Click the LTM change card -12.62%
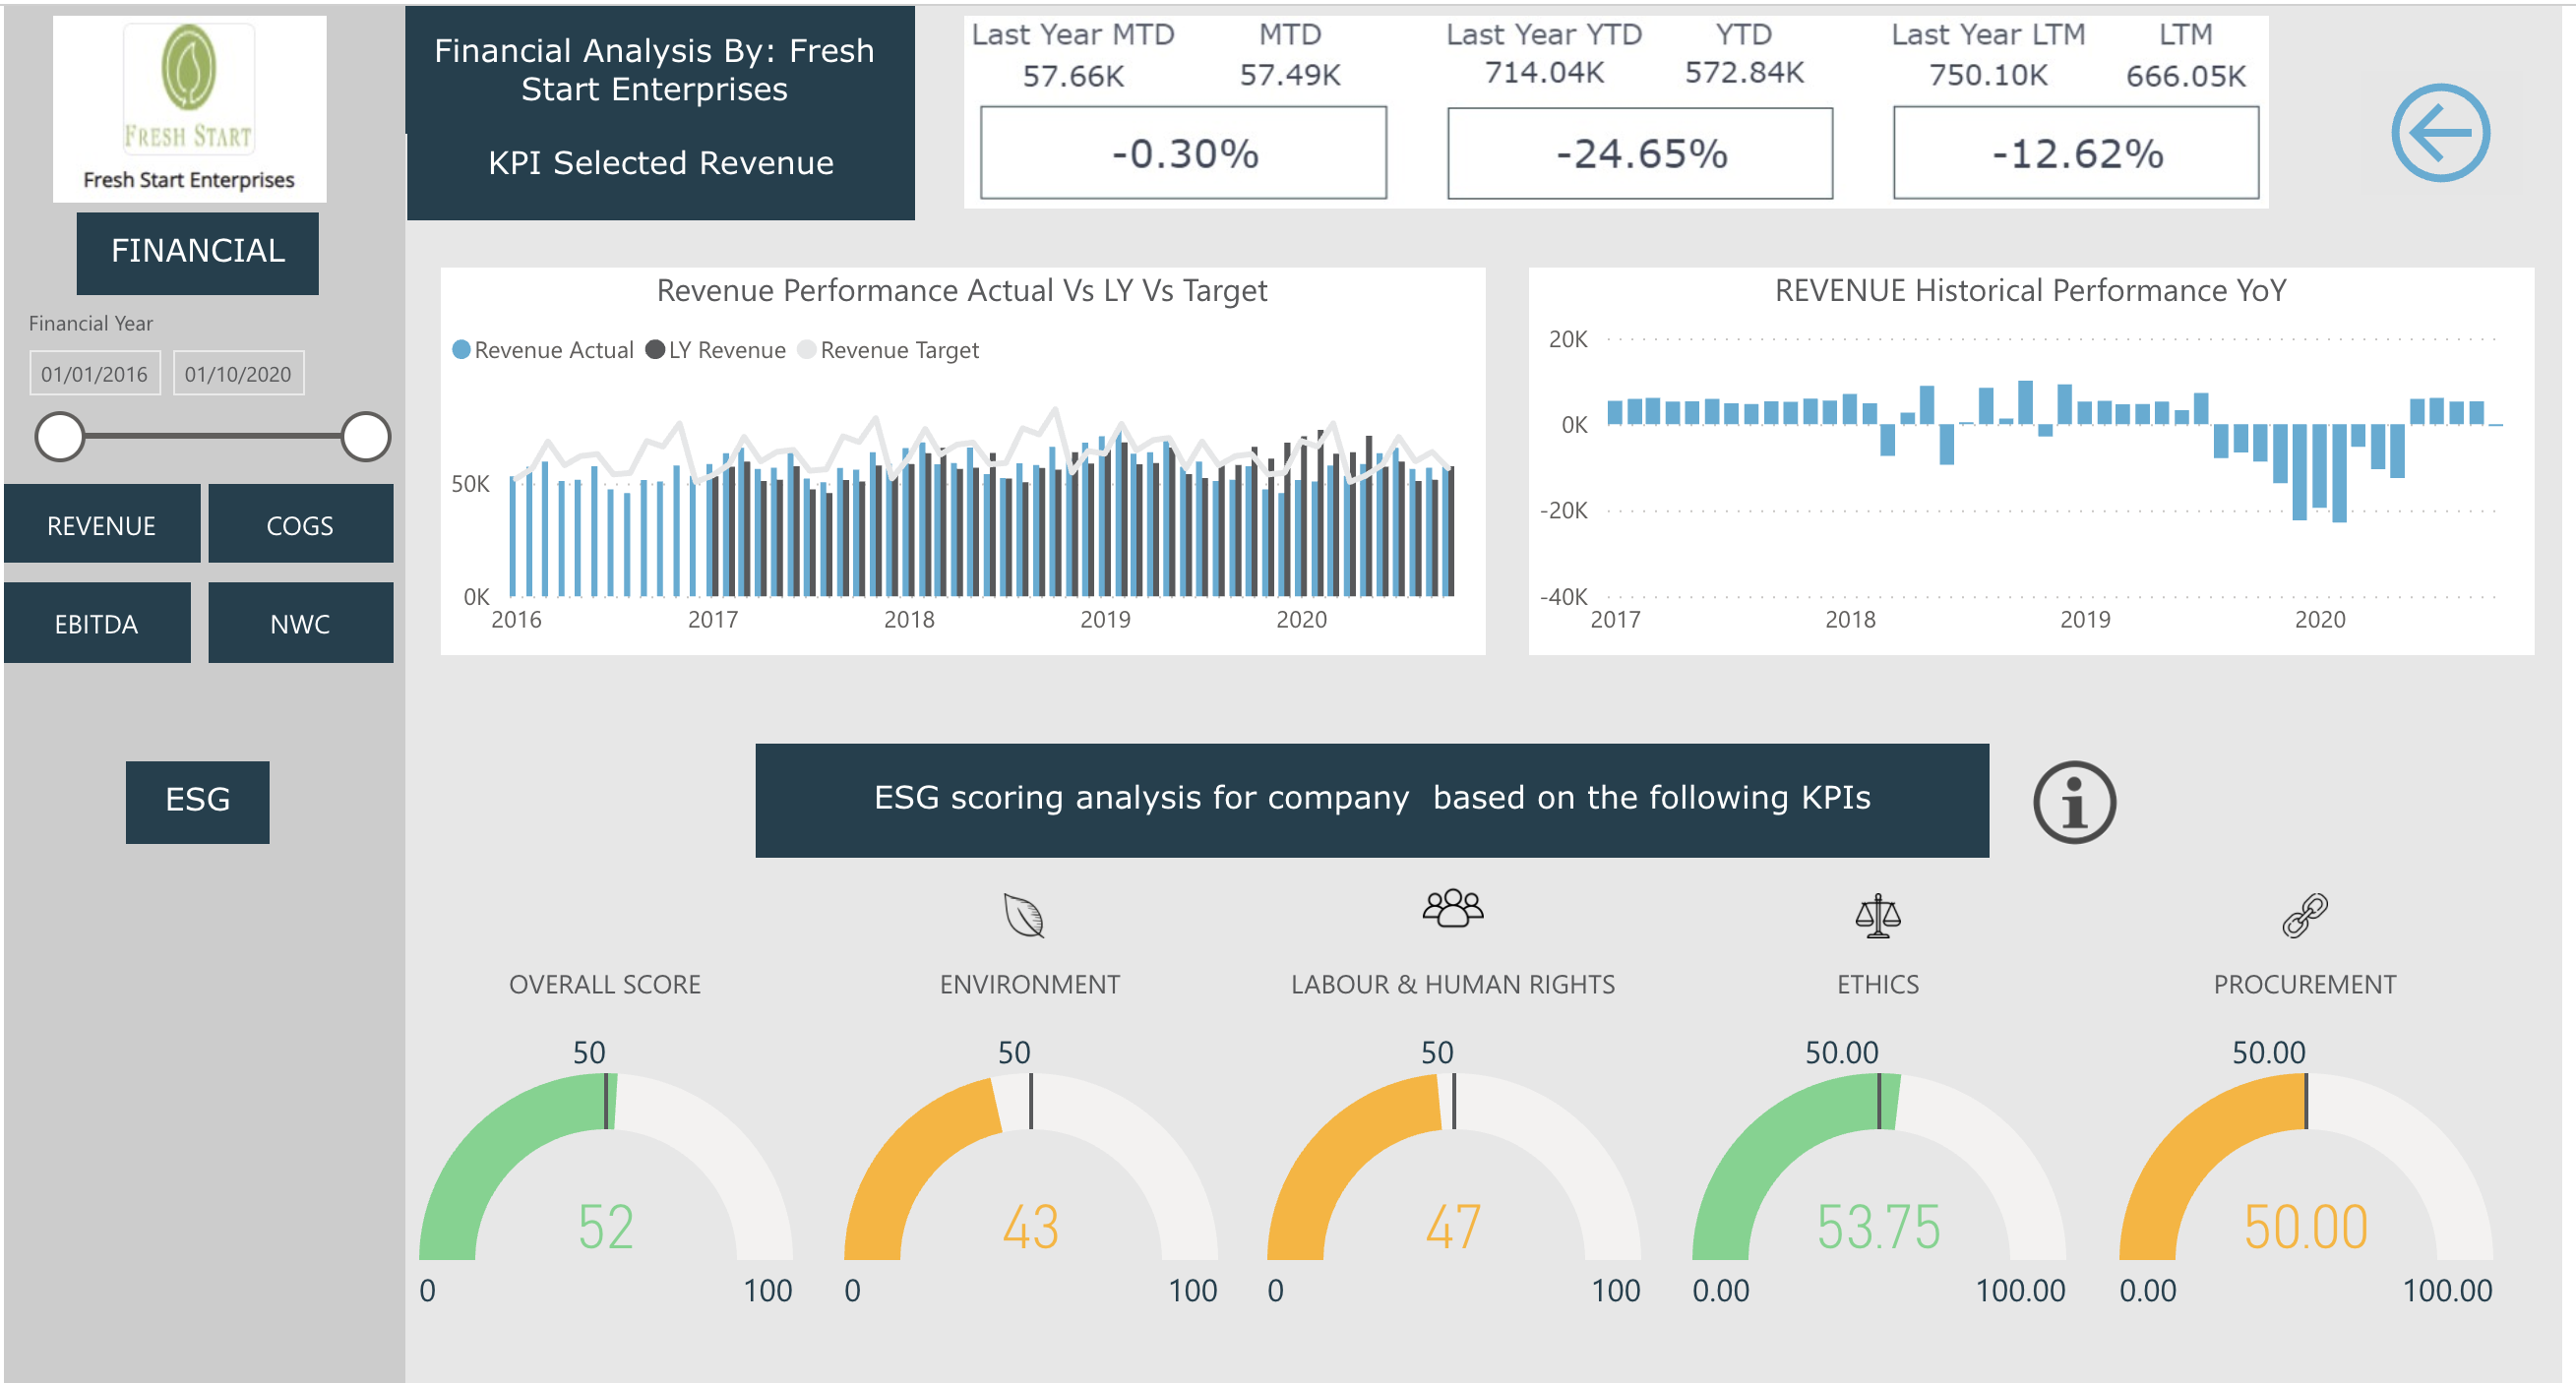Image resolution: width=2576 pixels, height=1383 pixels. click(x=2075, y=153)
